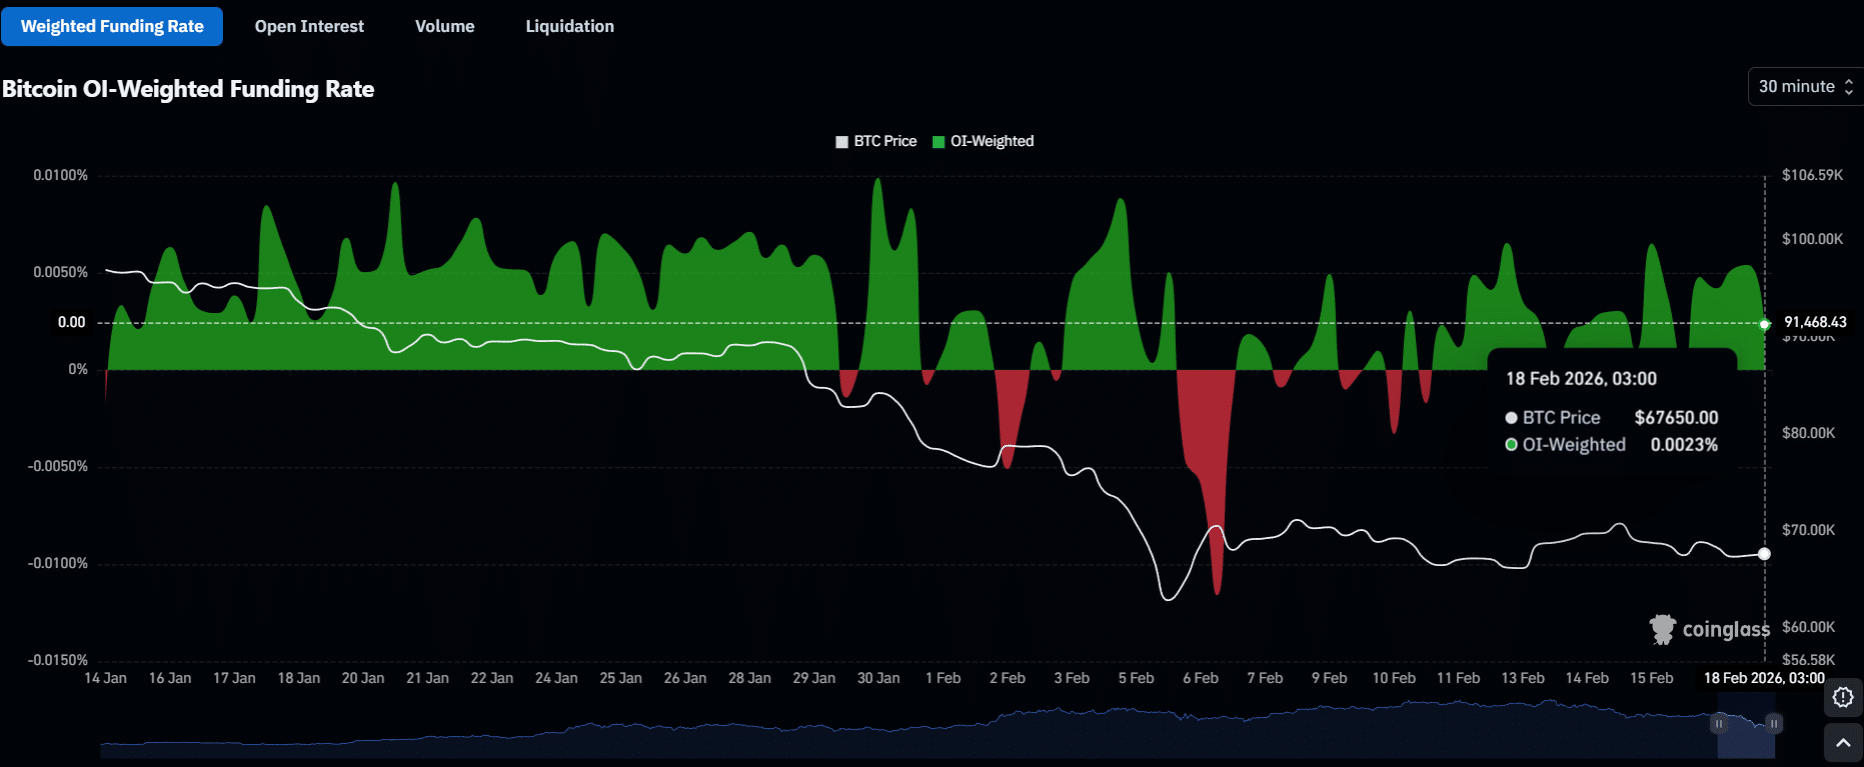Click the $100.00K price axis label
This screenshot has width=1864, height=767.
point(1812,239)
